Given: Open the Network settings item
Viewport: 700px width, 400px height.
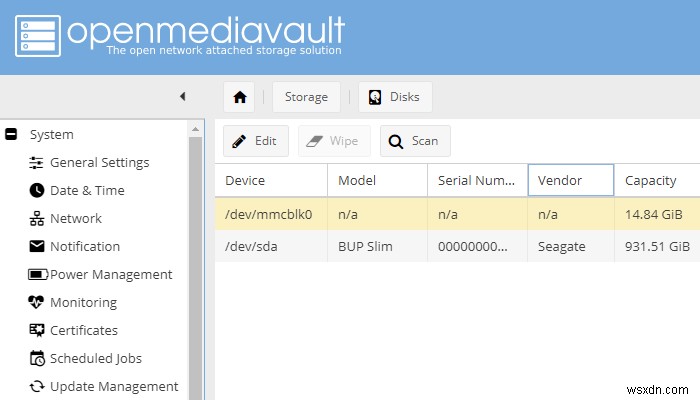Looking at the screenshot, I should coord(76,218).
